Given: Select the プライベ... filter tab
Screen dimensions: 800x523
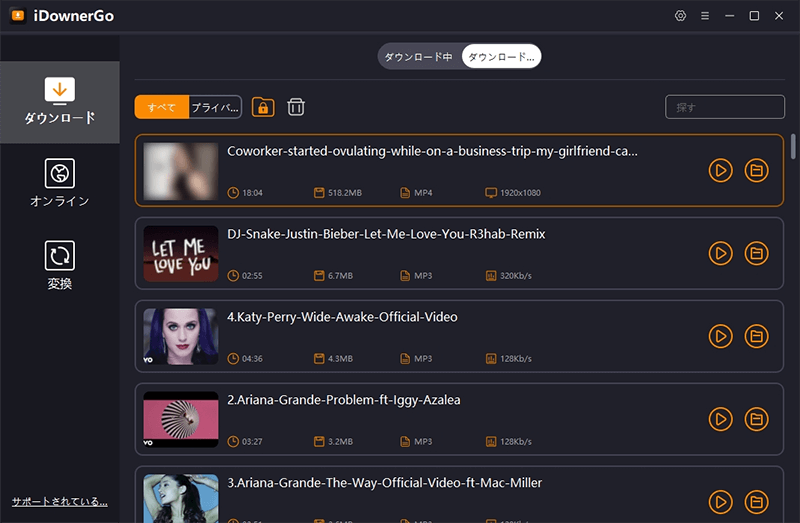Looking at the screenshot, I should [x=215, y=107].
